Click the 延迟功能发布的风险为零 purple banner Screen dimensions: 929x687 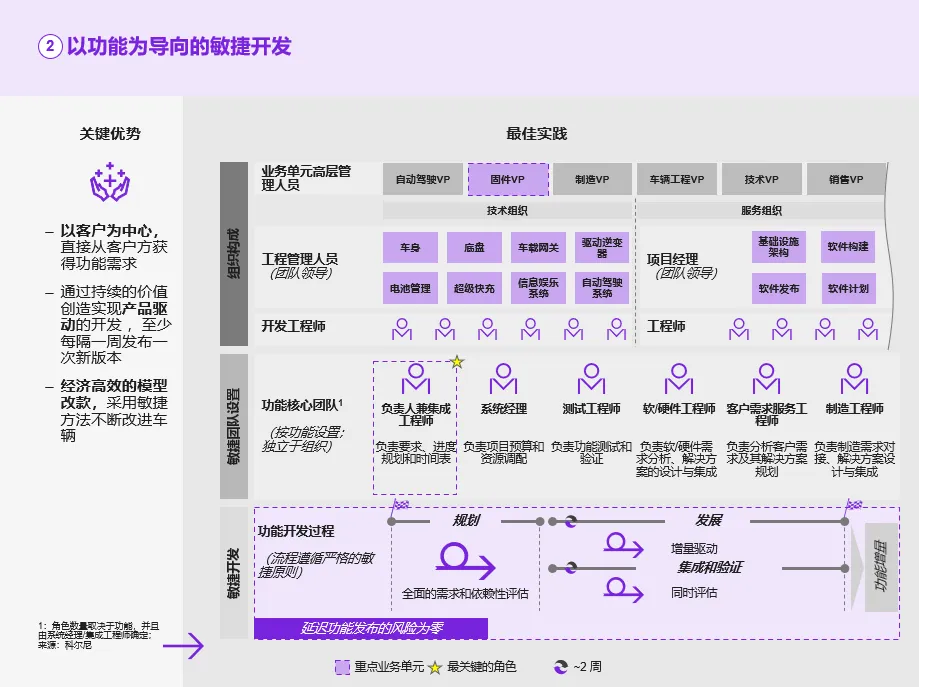371,628
